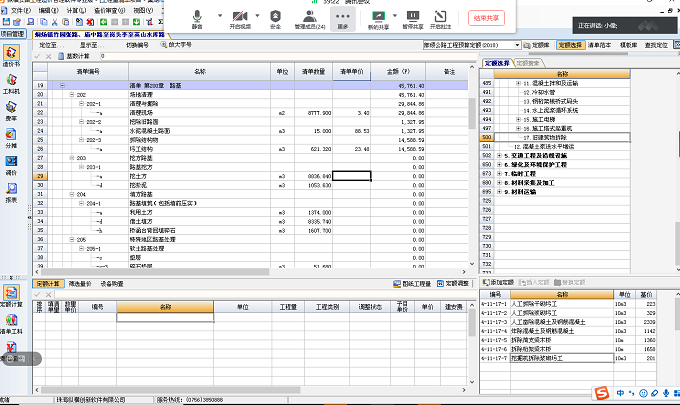Open the manage members (24) icon
This screenshot has width=680, height=405.
click(310, 20)
